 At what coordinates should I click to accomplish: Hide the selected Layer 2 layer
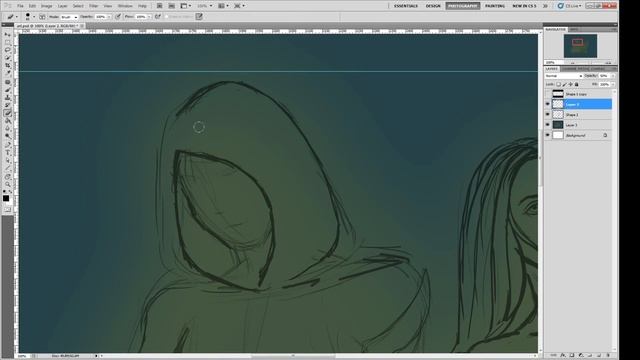click(x=548, y=104)
